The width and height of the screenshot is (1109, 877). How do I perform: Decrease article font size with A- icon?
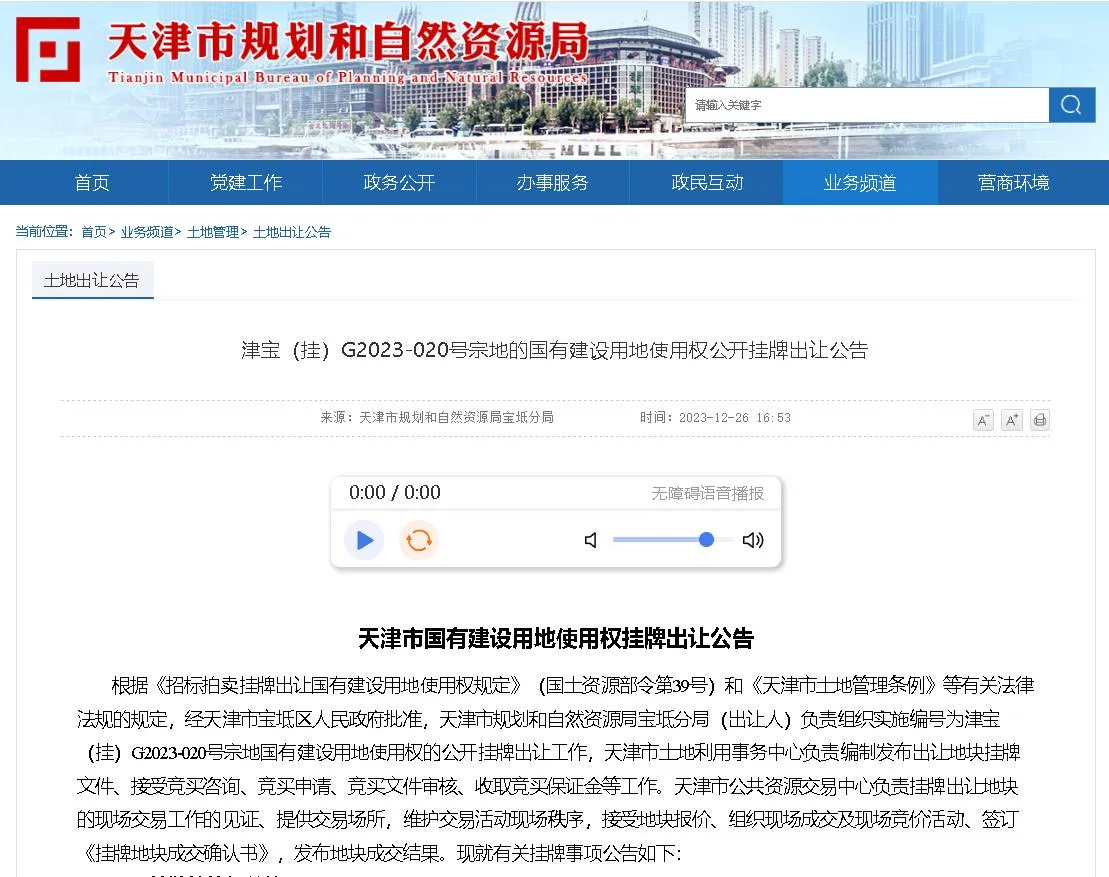(983, 420)
